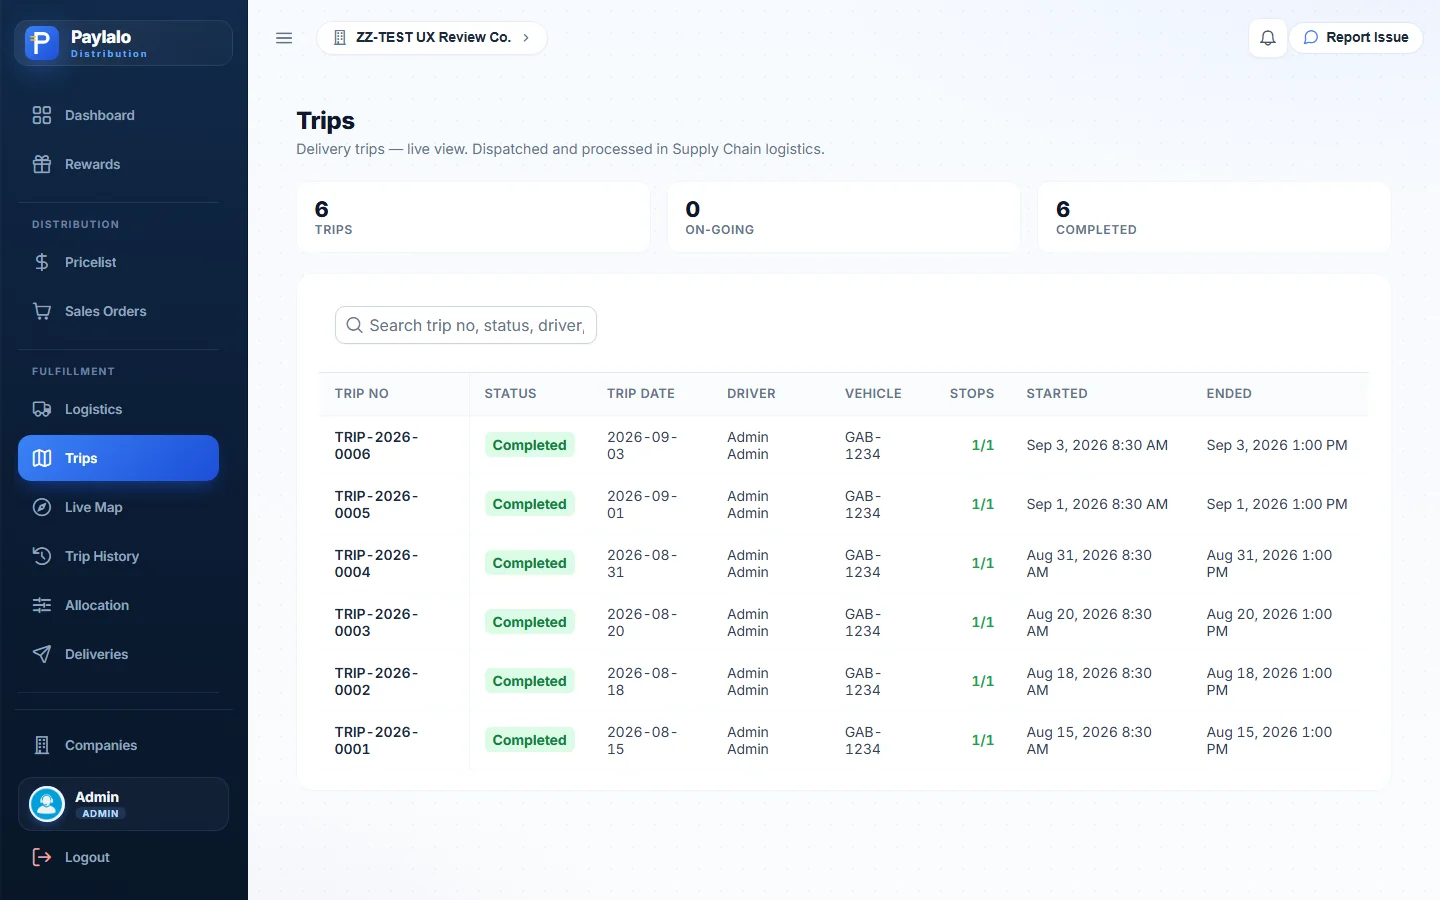This screenshot has height=900, width=1440.
Task: Click stops 1/1 in TRIP-2026-0002 row
Action: tap(983, 681)
